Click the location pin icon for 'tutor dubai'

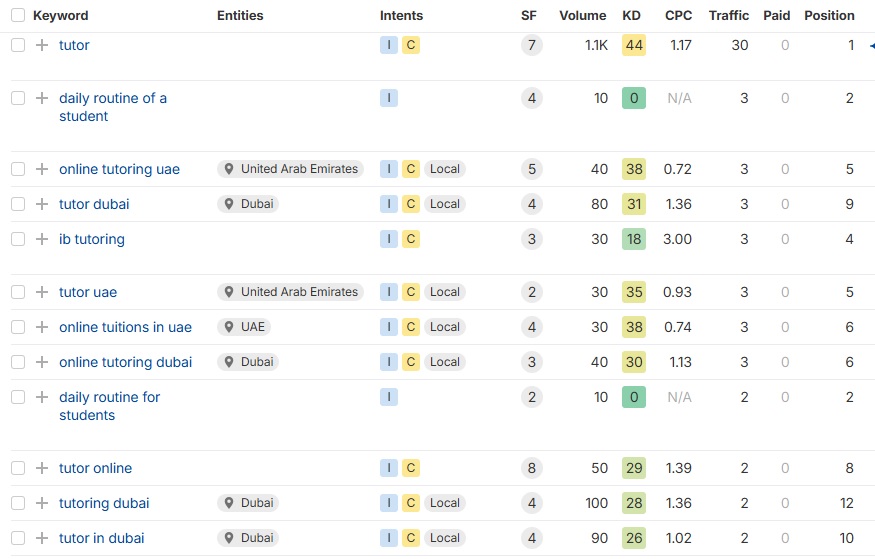click(229, 204)
